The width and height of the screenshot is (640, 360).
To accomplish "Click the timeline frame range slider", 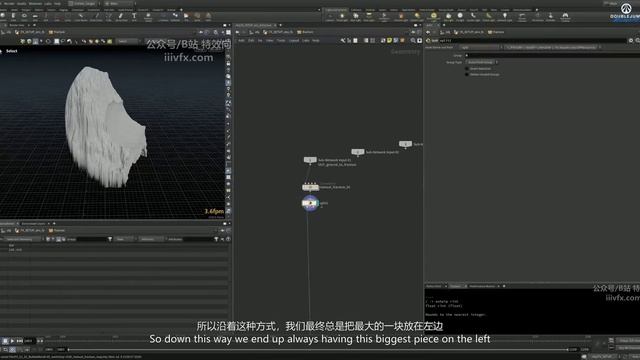I will point(317,349).
